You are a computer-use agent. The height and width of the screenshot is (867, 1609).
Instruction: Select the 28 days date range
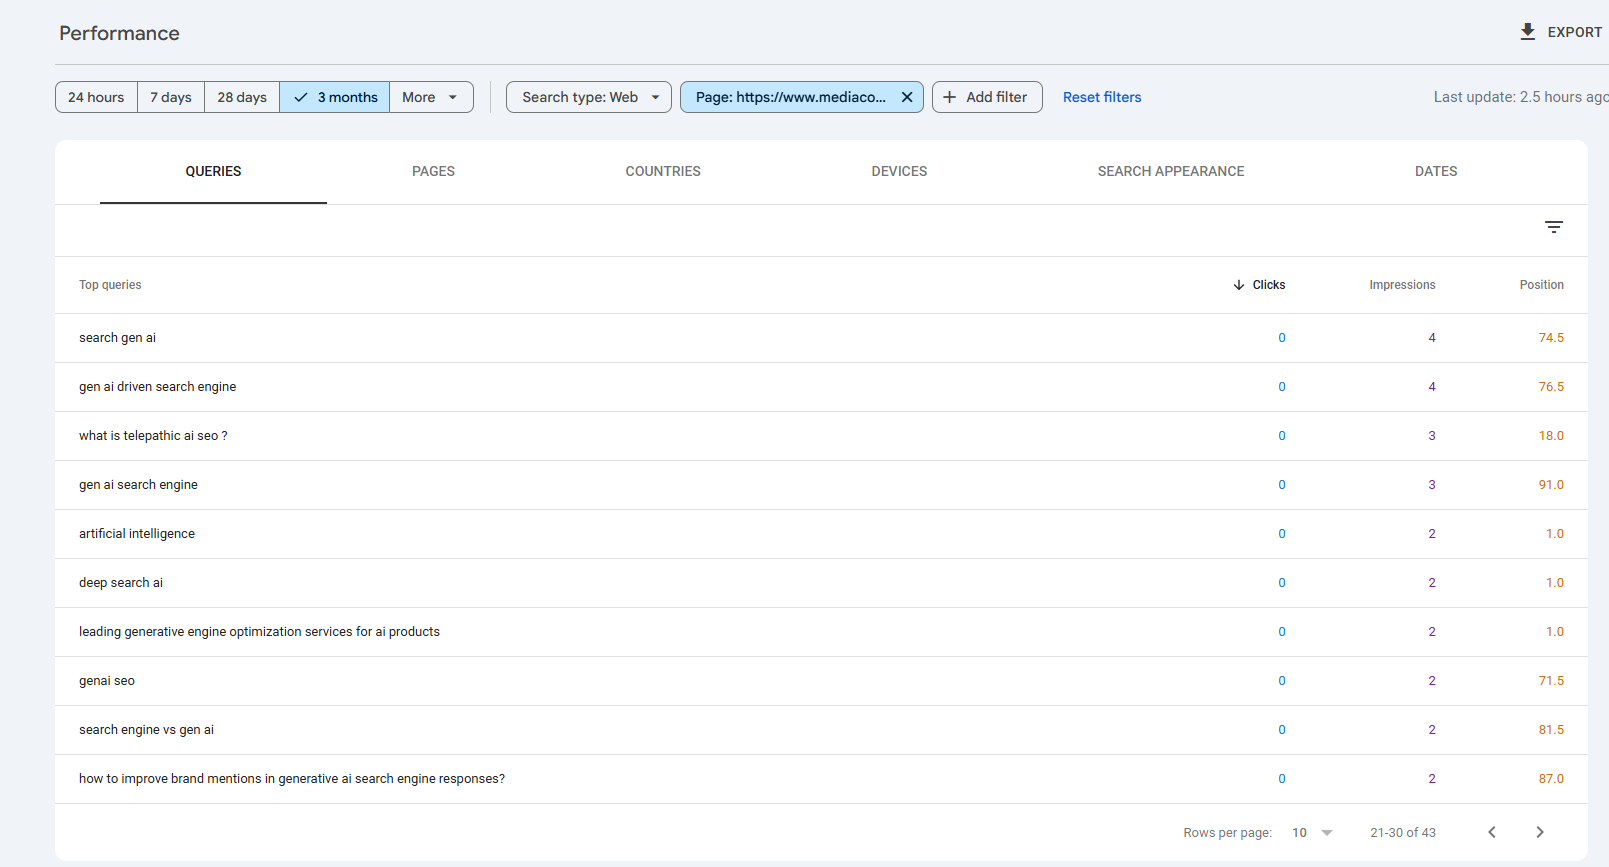[242, 97]
